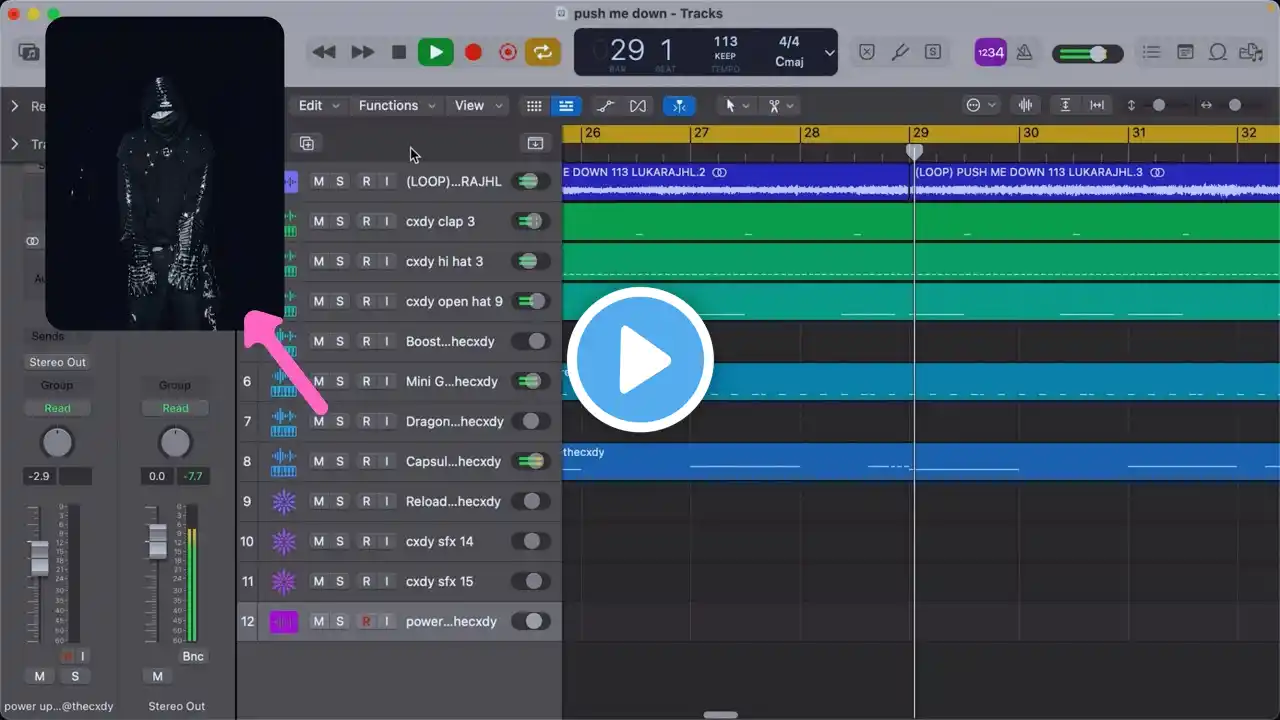
Task: Click the Group slot on the Stereo Out strip
Action: coord(175,385)
